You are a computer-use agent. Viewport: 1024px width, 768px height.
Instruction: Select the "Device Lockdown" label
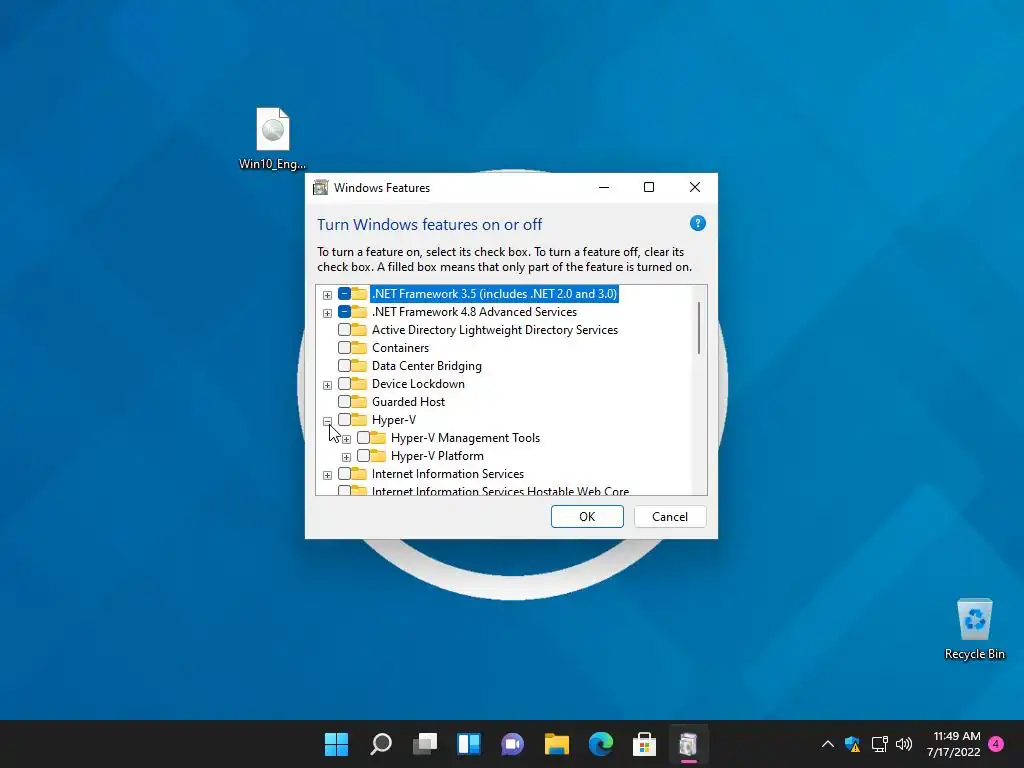click(x=418, y=383)
